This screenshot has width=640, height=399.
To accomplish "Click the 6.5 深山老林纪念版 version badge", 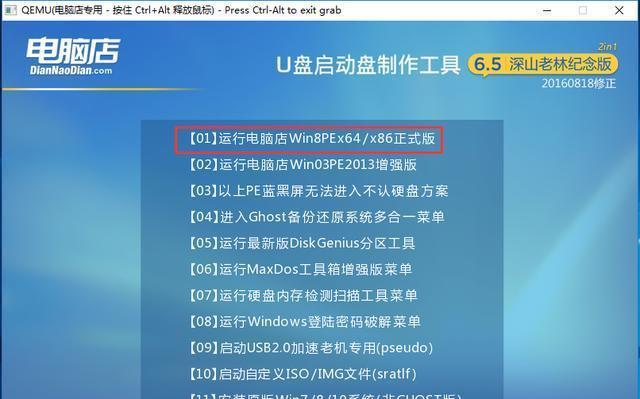I will [542, 64].
